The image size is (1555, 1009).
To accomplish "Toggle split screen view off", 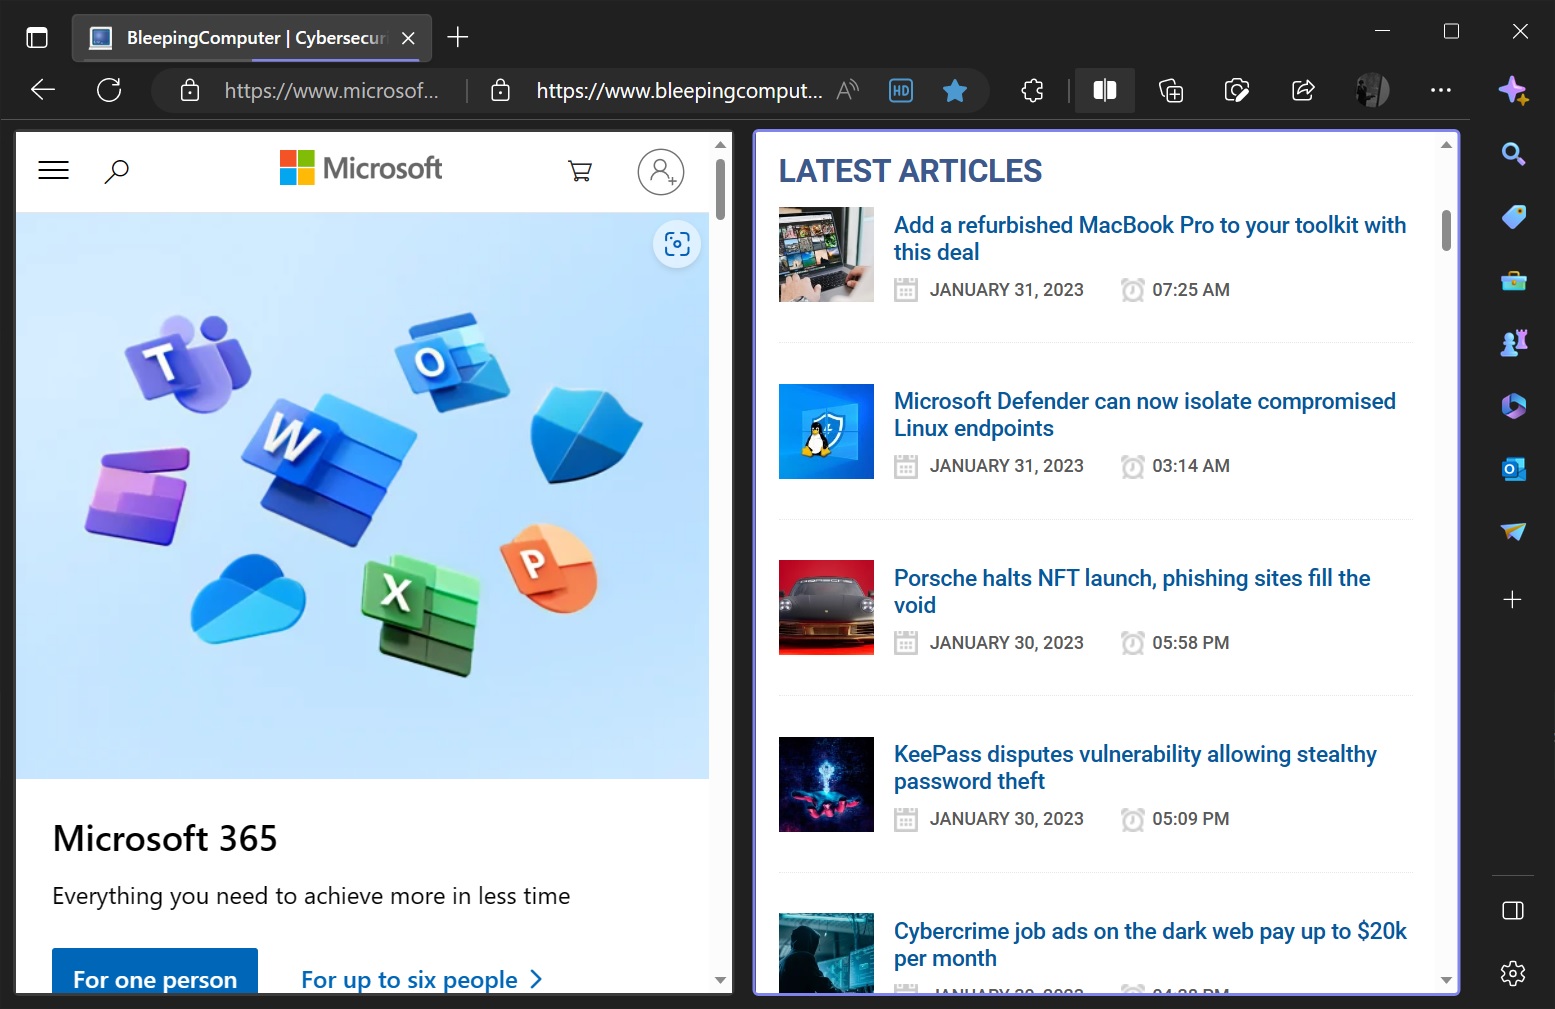I will tap(1104, 90).
